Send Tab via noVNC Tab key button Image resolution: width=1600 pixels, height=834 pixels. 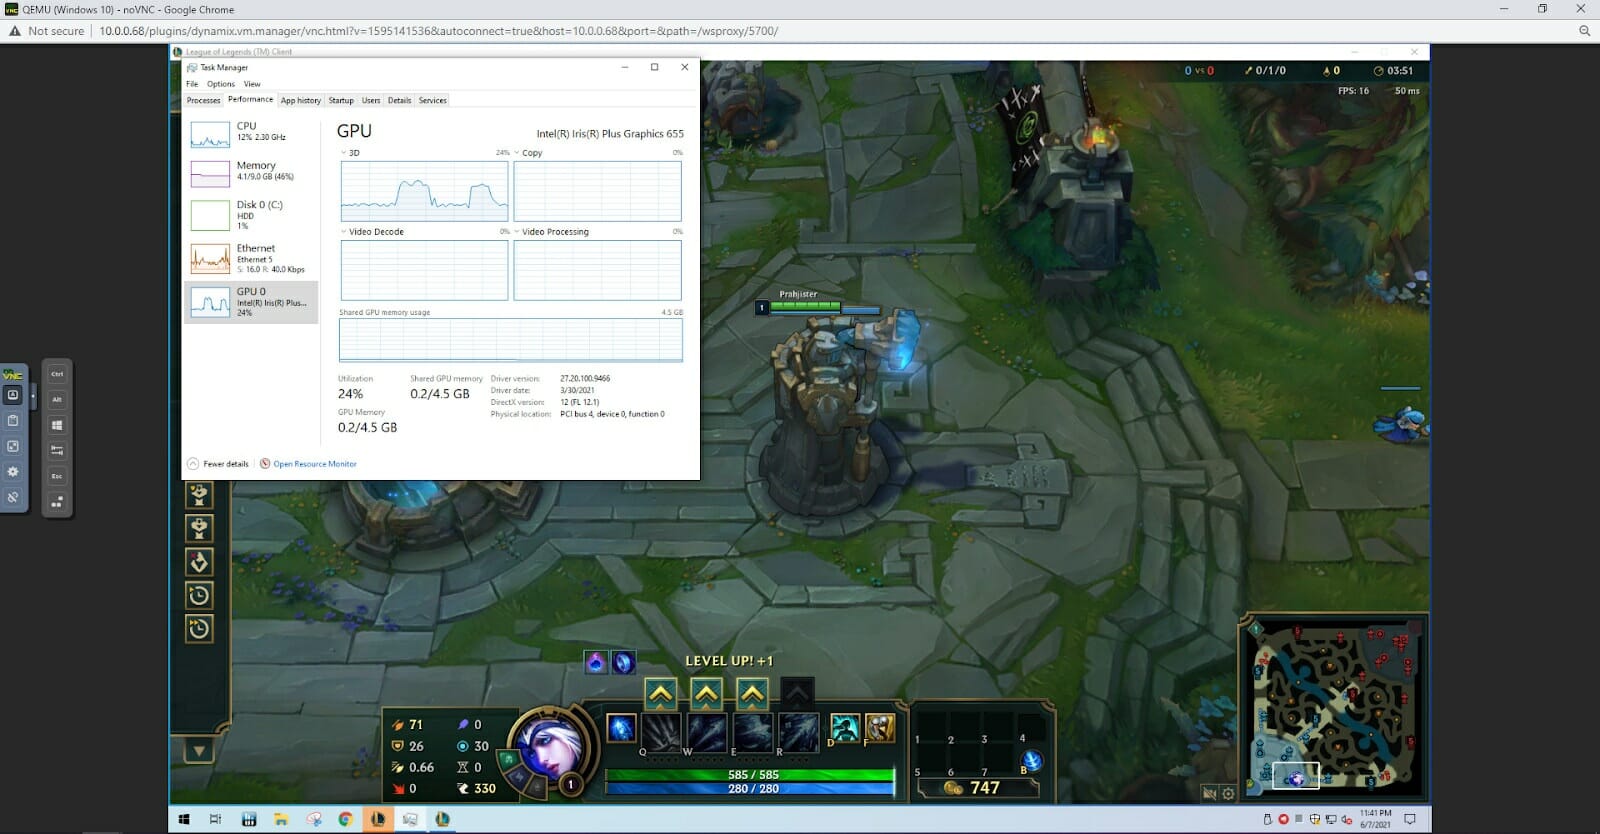pos(57,450)
